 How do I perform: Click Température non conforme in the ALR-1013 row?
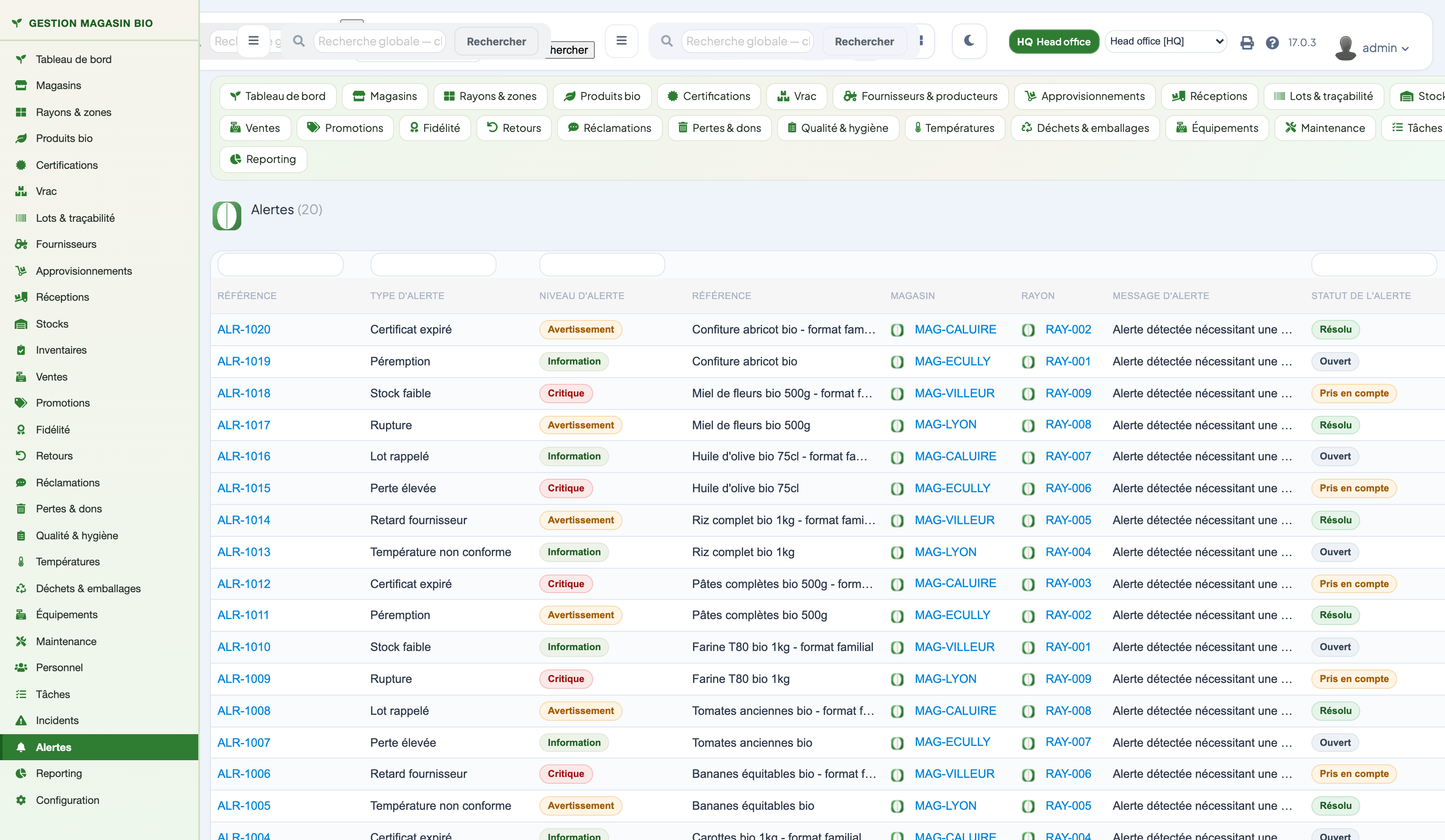441,552
